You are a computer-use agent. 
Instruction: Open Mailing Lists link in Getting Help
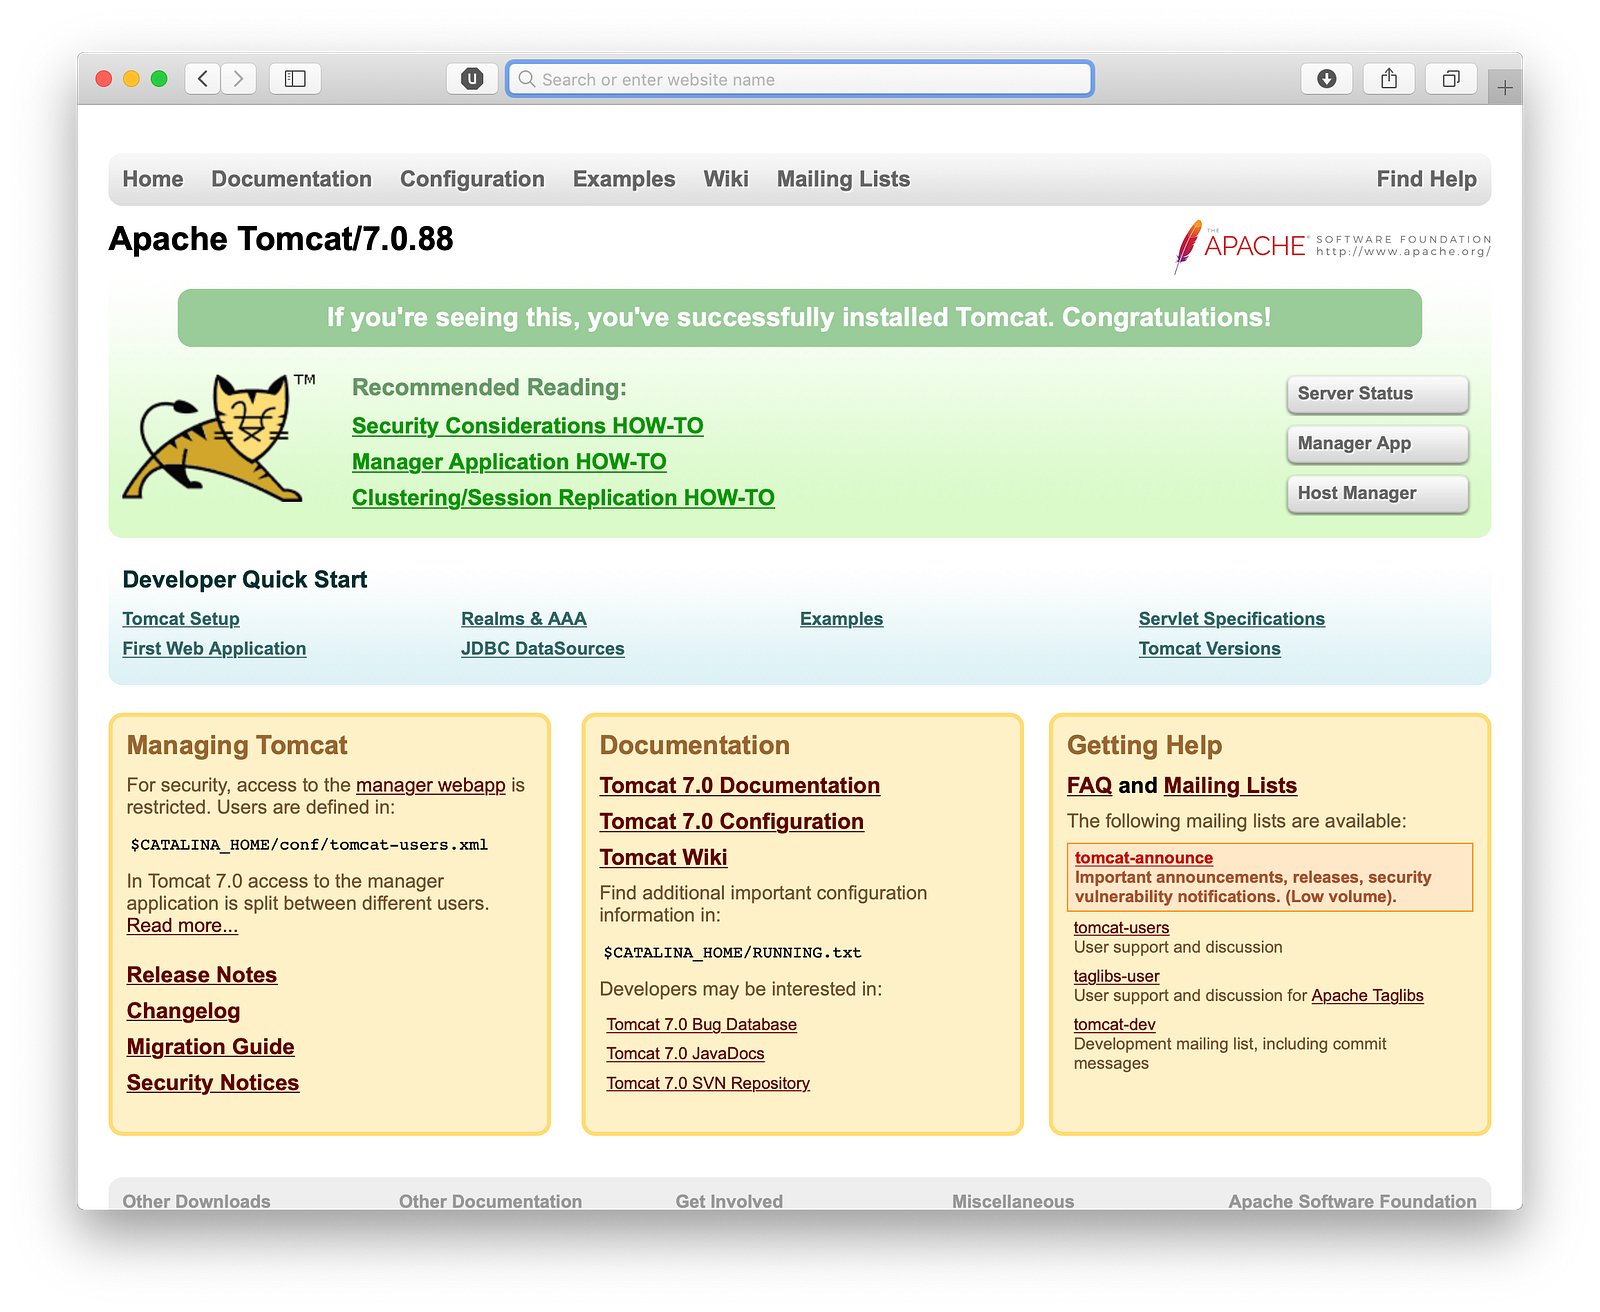tap(1231, 786)
